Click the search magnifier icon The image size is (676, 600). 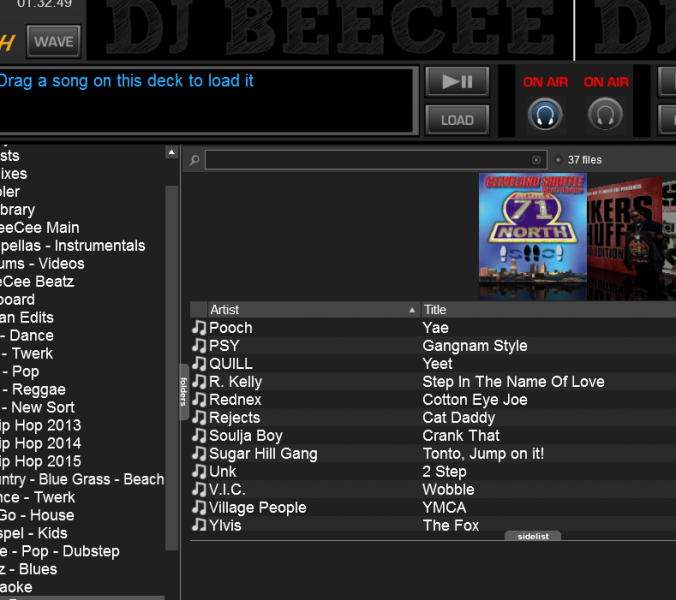[194, 160]
